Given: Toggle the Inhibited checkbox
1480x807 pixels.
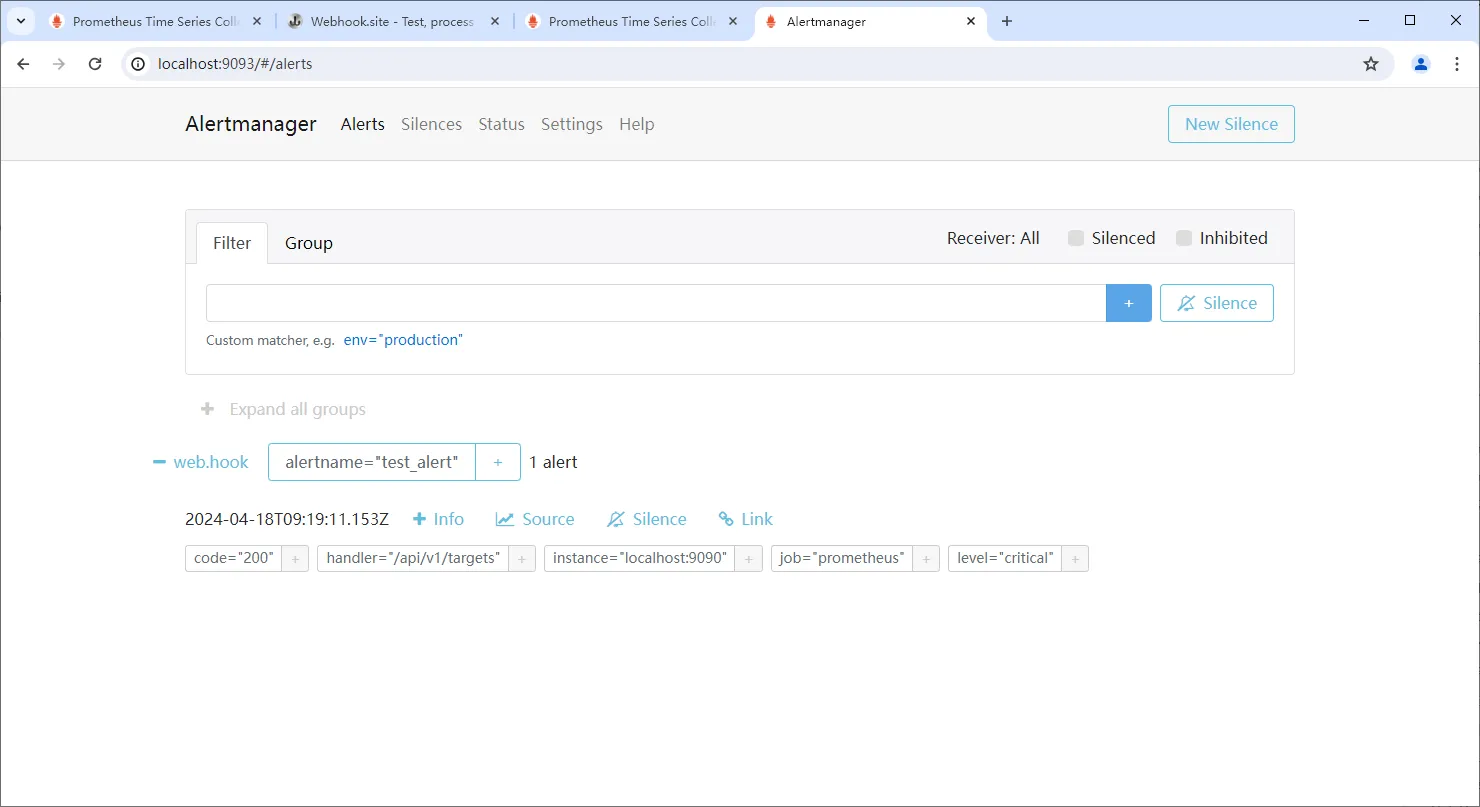Looking at the screenshot, I should point(1184,238).
